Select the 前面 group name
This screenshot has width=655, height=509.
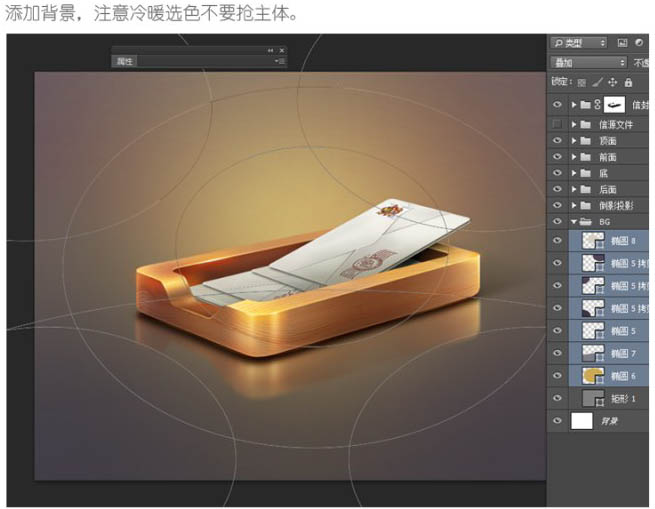608,157
